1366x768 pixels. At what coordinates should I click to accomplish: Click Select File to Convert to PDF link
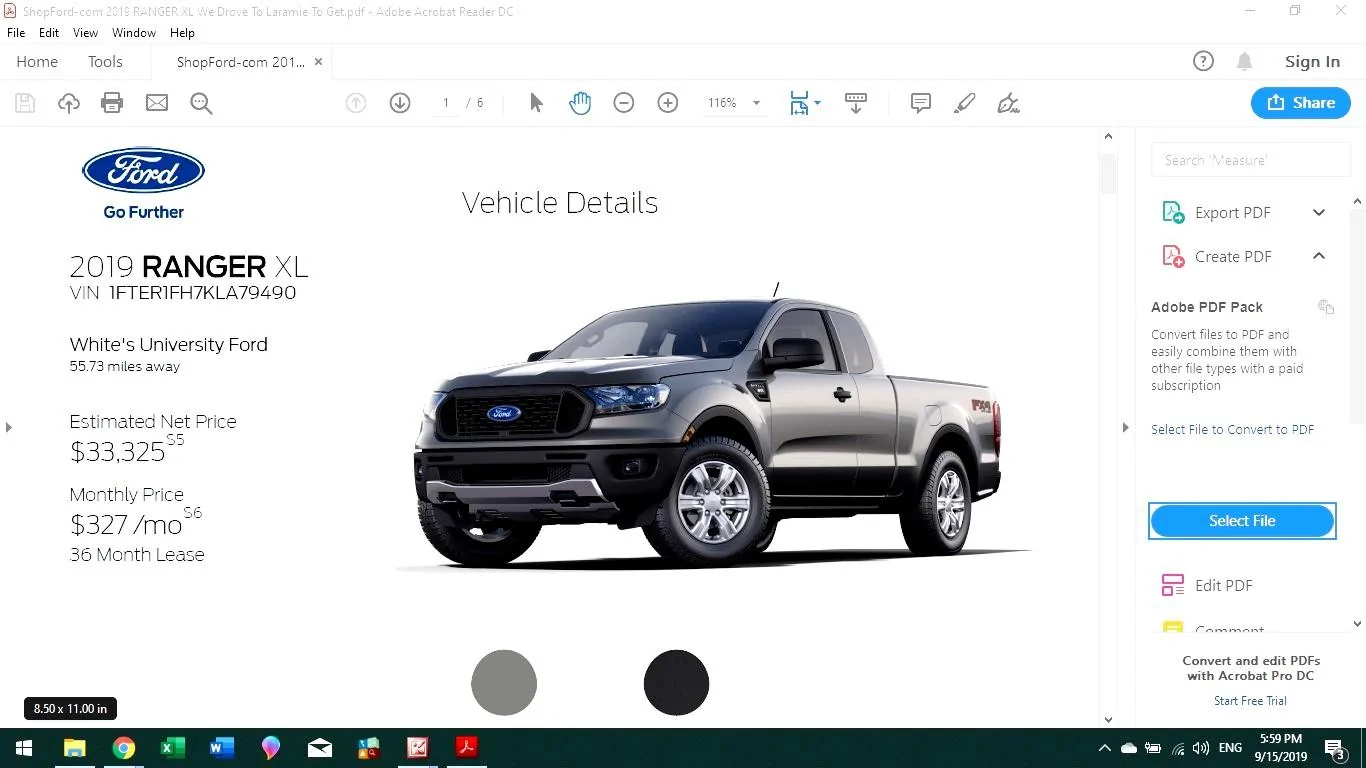click(x=1232, y=429)
